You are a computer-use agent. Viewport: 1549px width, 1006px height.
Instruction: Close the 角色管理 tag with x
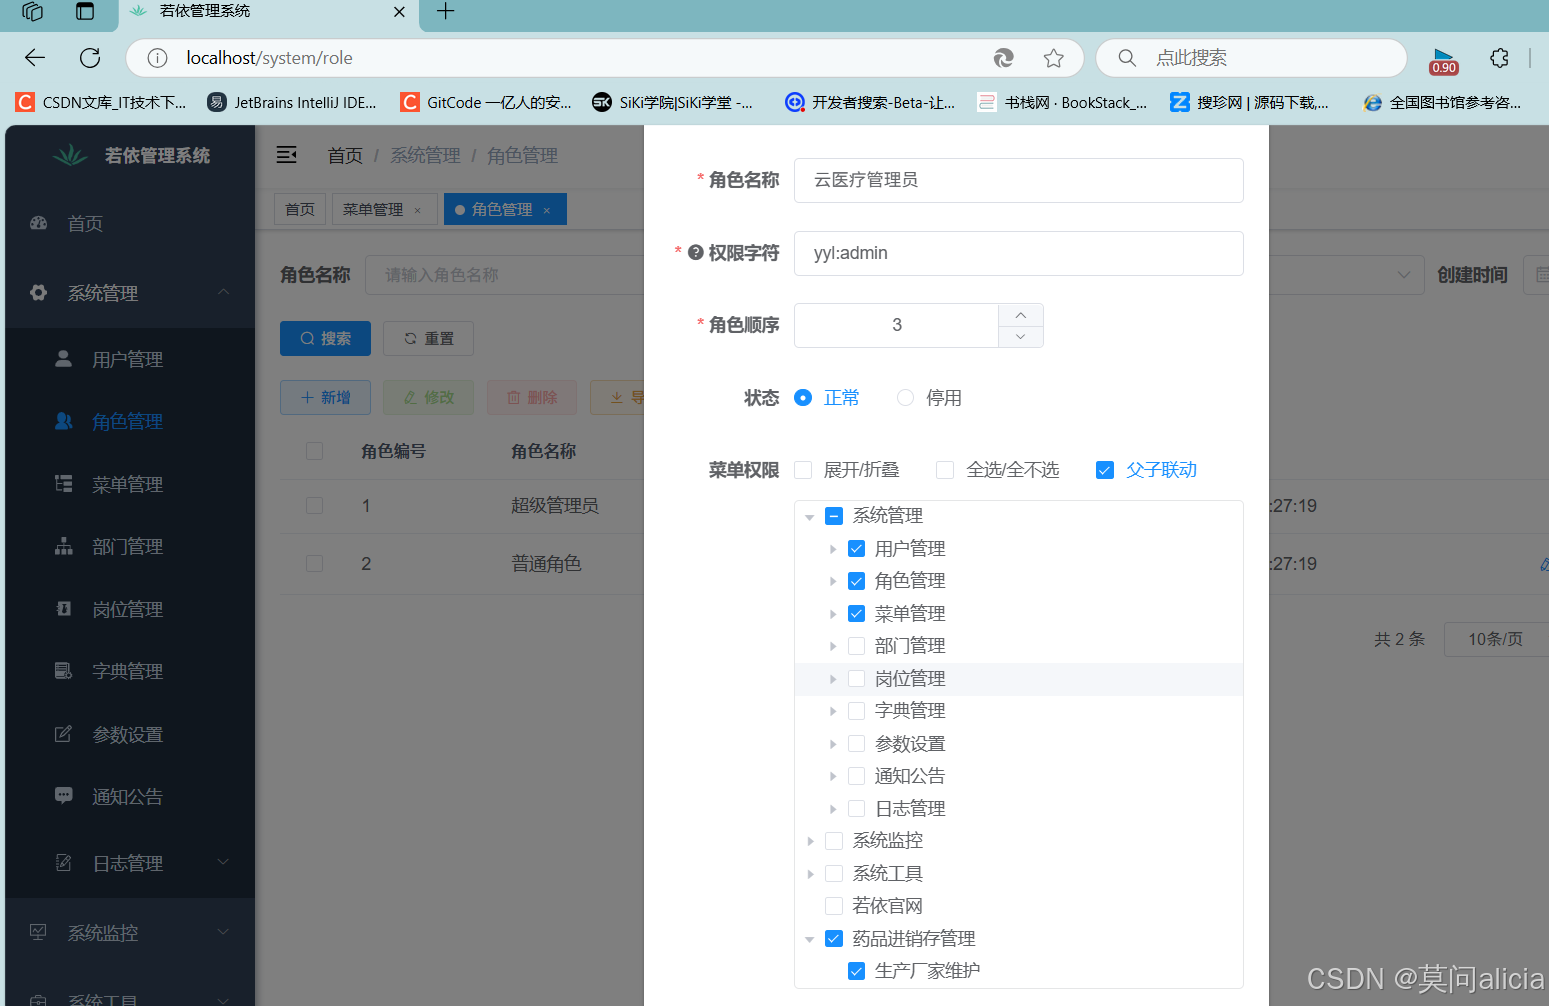(x=547, y=210)
